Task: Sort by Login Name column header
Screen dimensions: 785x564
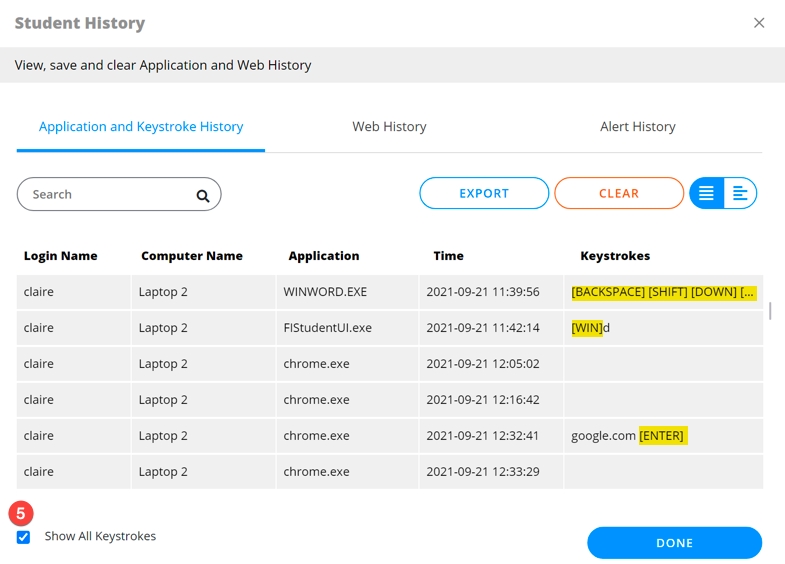Action: click(61, 256)
